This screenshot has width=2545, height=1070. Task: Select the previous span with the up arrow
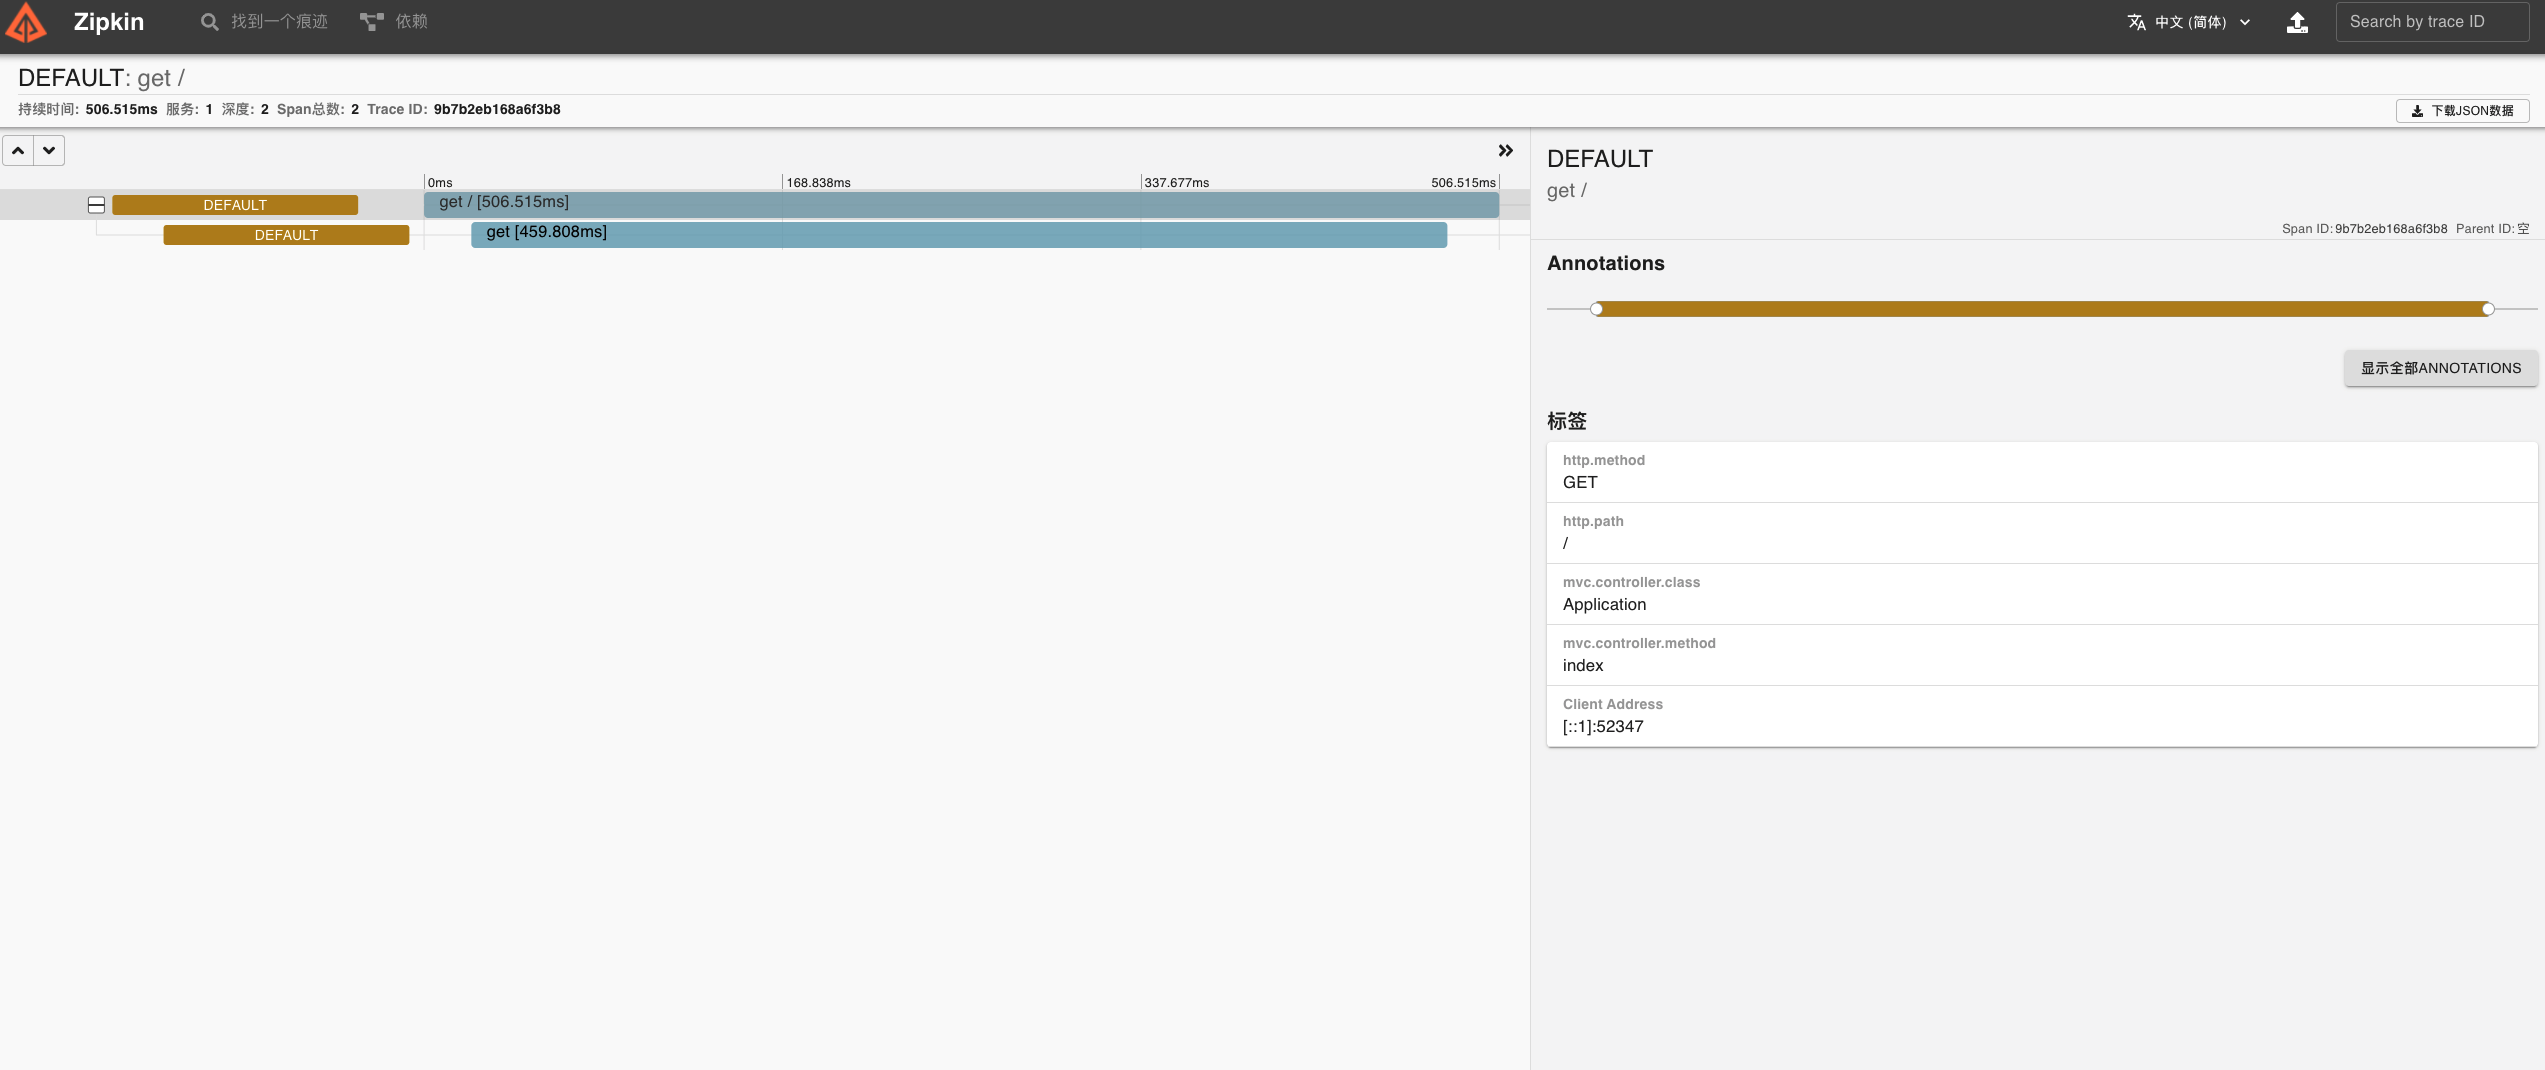[x=18, y=151]
